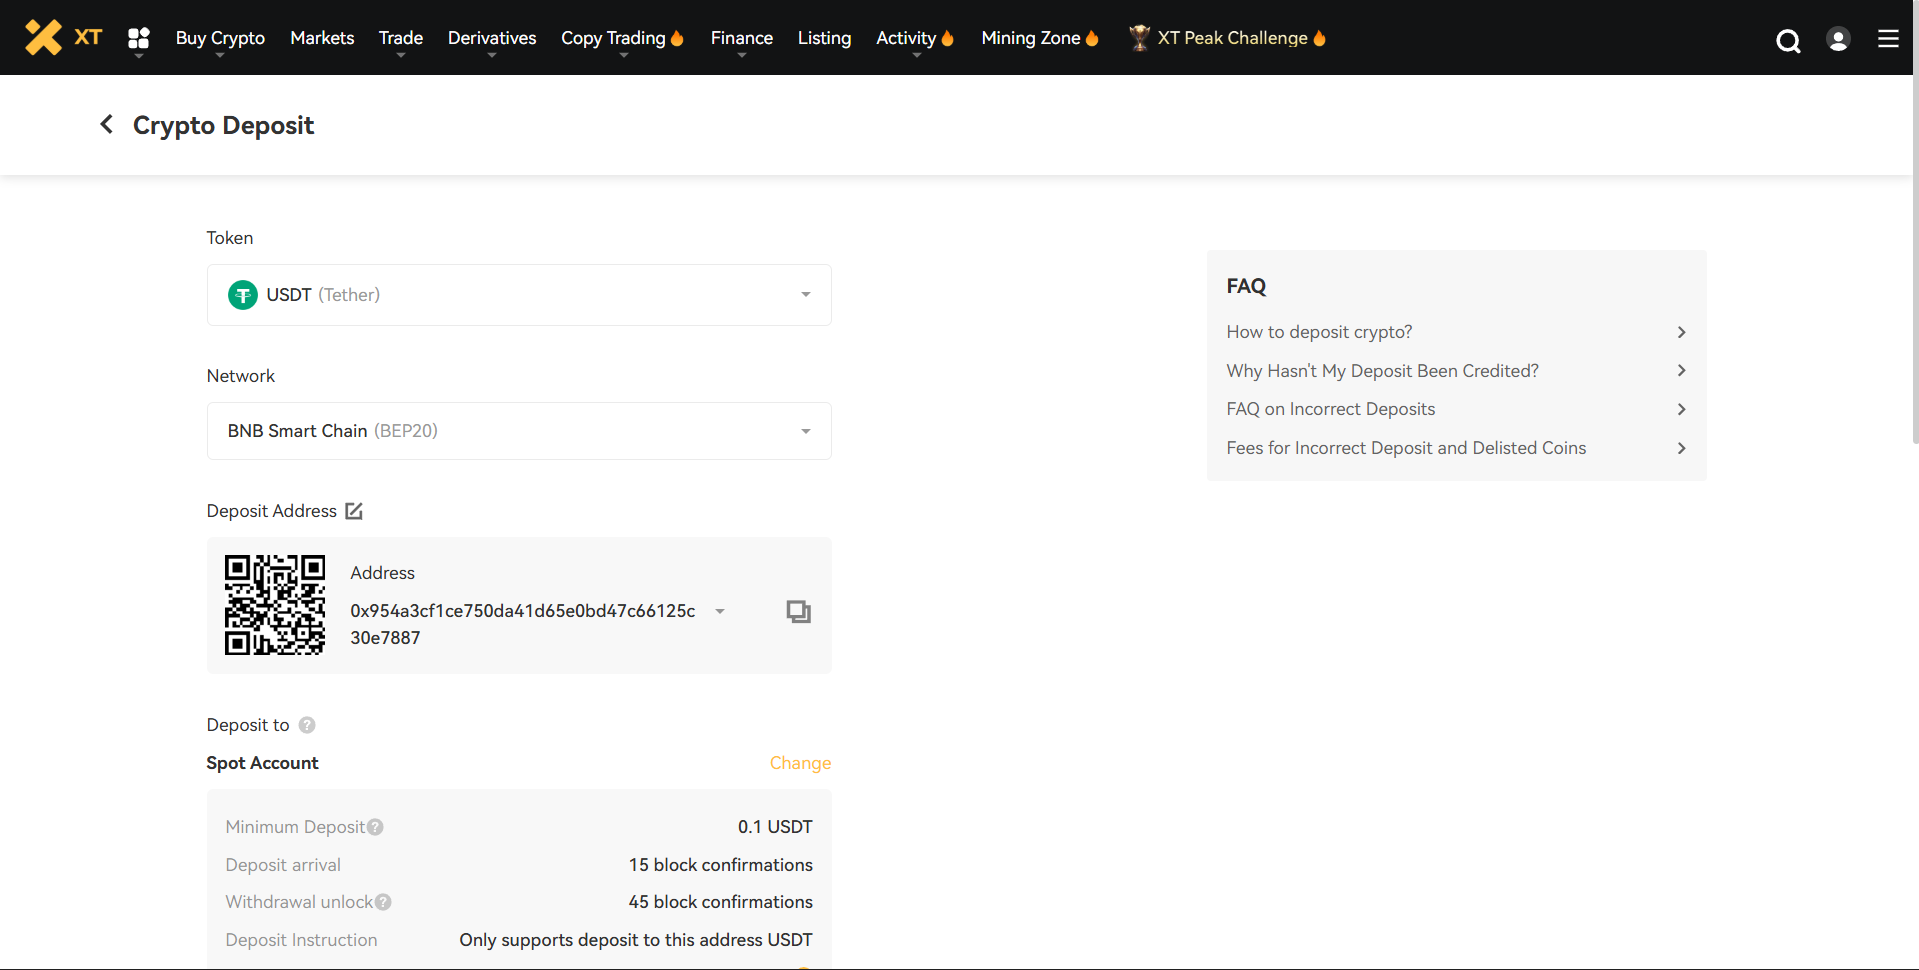The width and height of the screenshot is (1919, 970).
Task: Open 'FAQ on Incorrect Deposits' link
Action: click(1330, 409)
